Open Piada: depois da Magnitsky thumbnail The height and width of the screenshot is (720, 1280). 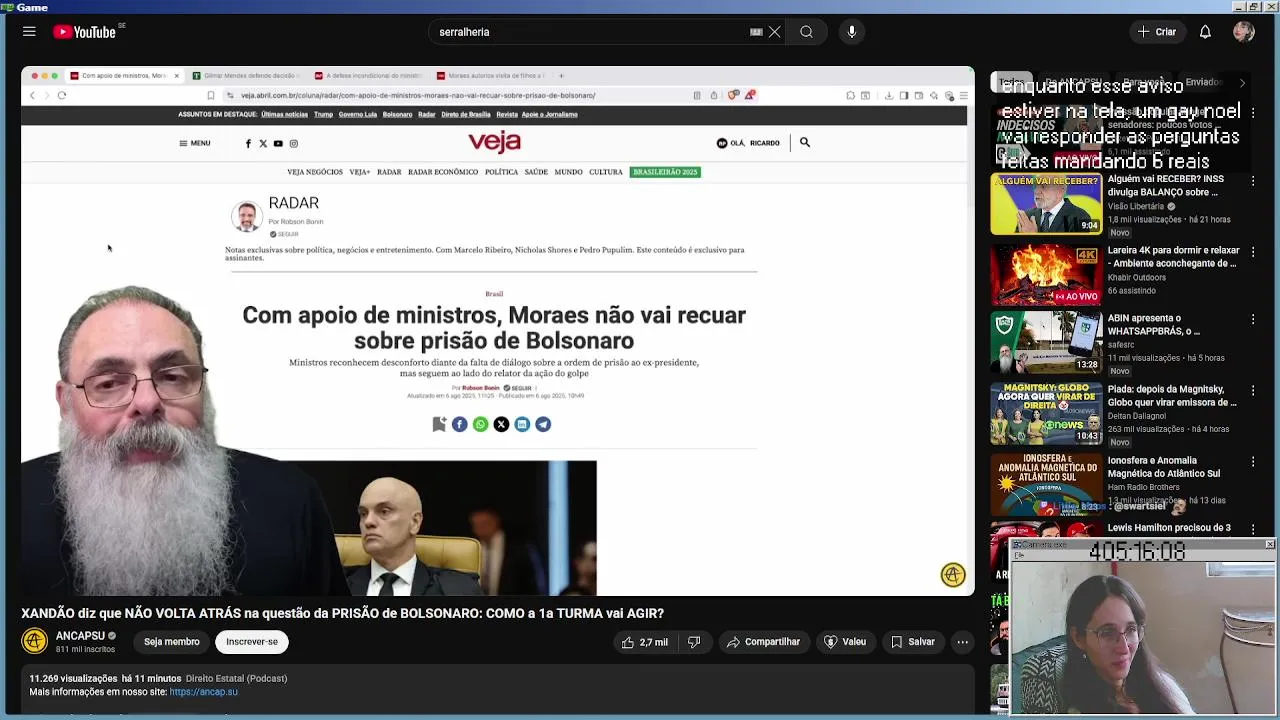[1046, 414]
